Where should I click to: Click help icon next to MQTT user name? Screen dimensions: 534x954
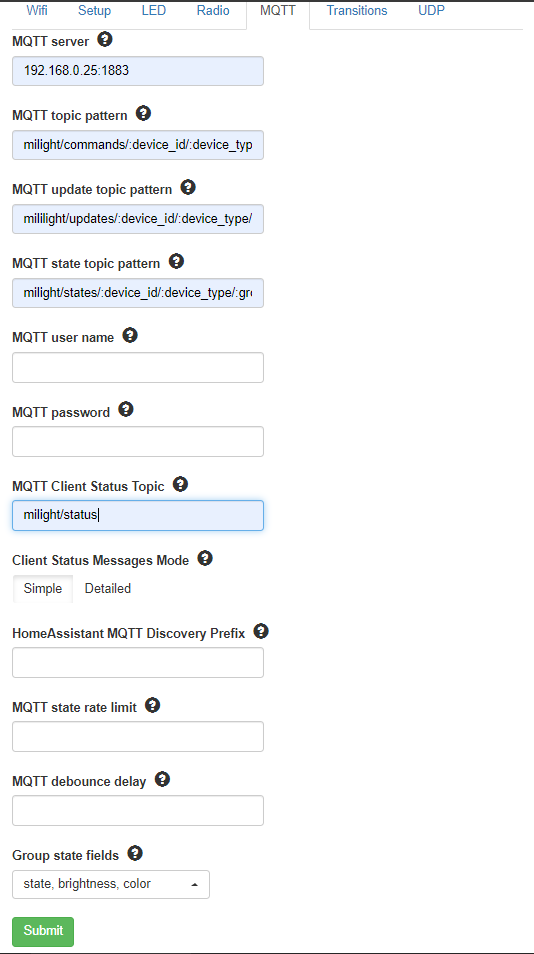[x=130, y=335]
